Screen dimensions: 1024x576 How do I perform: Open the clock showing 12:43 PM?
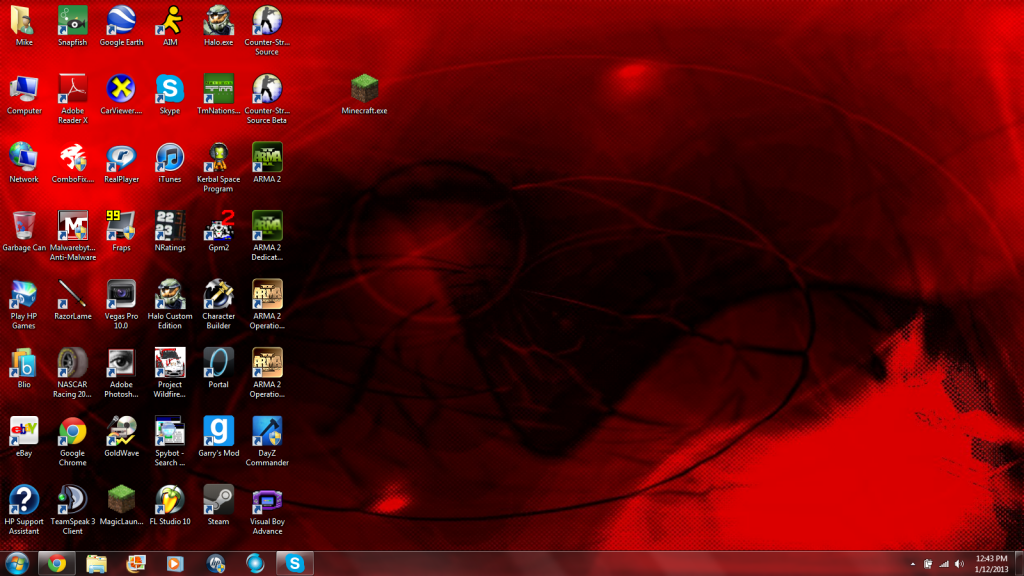(x=991, y=564)
